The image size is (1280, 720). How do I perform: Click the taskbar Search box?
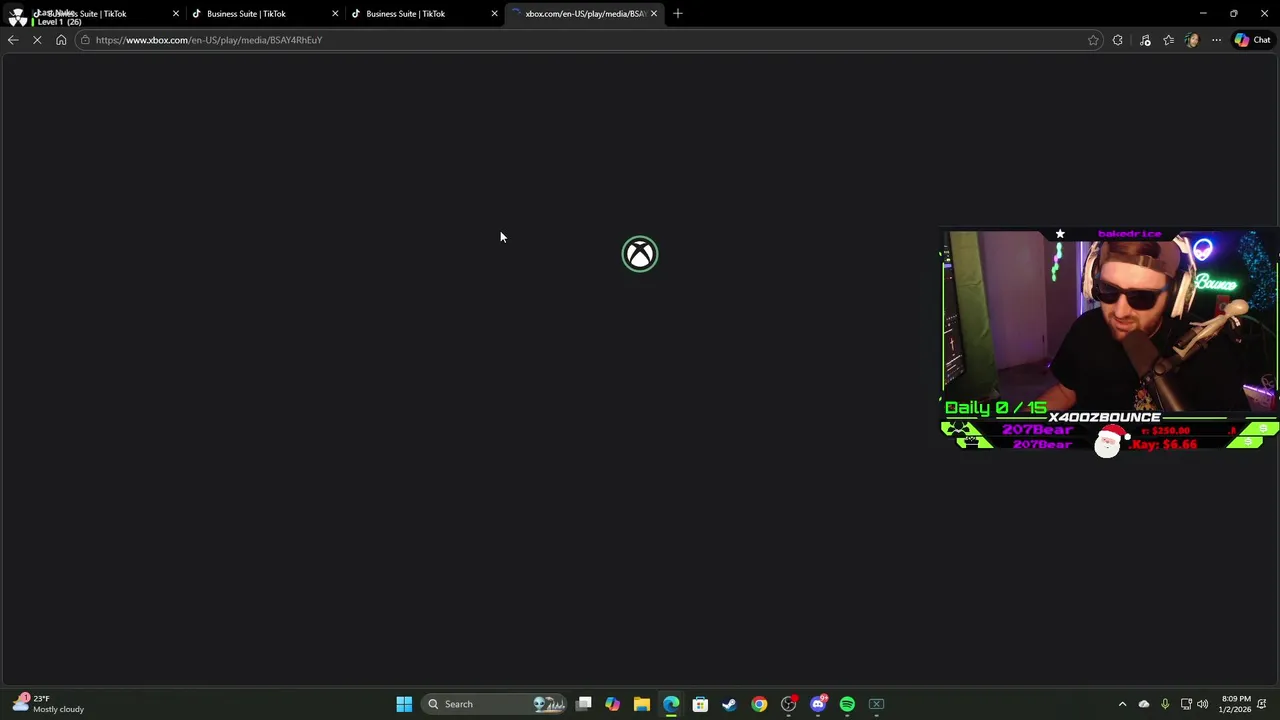pyautogui.click(x=495, y=704)
